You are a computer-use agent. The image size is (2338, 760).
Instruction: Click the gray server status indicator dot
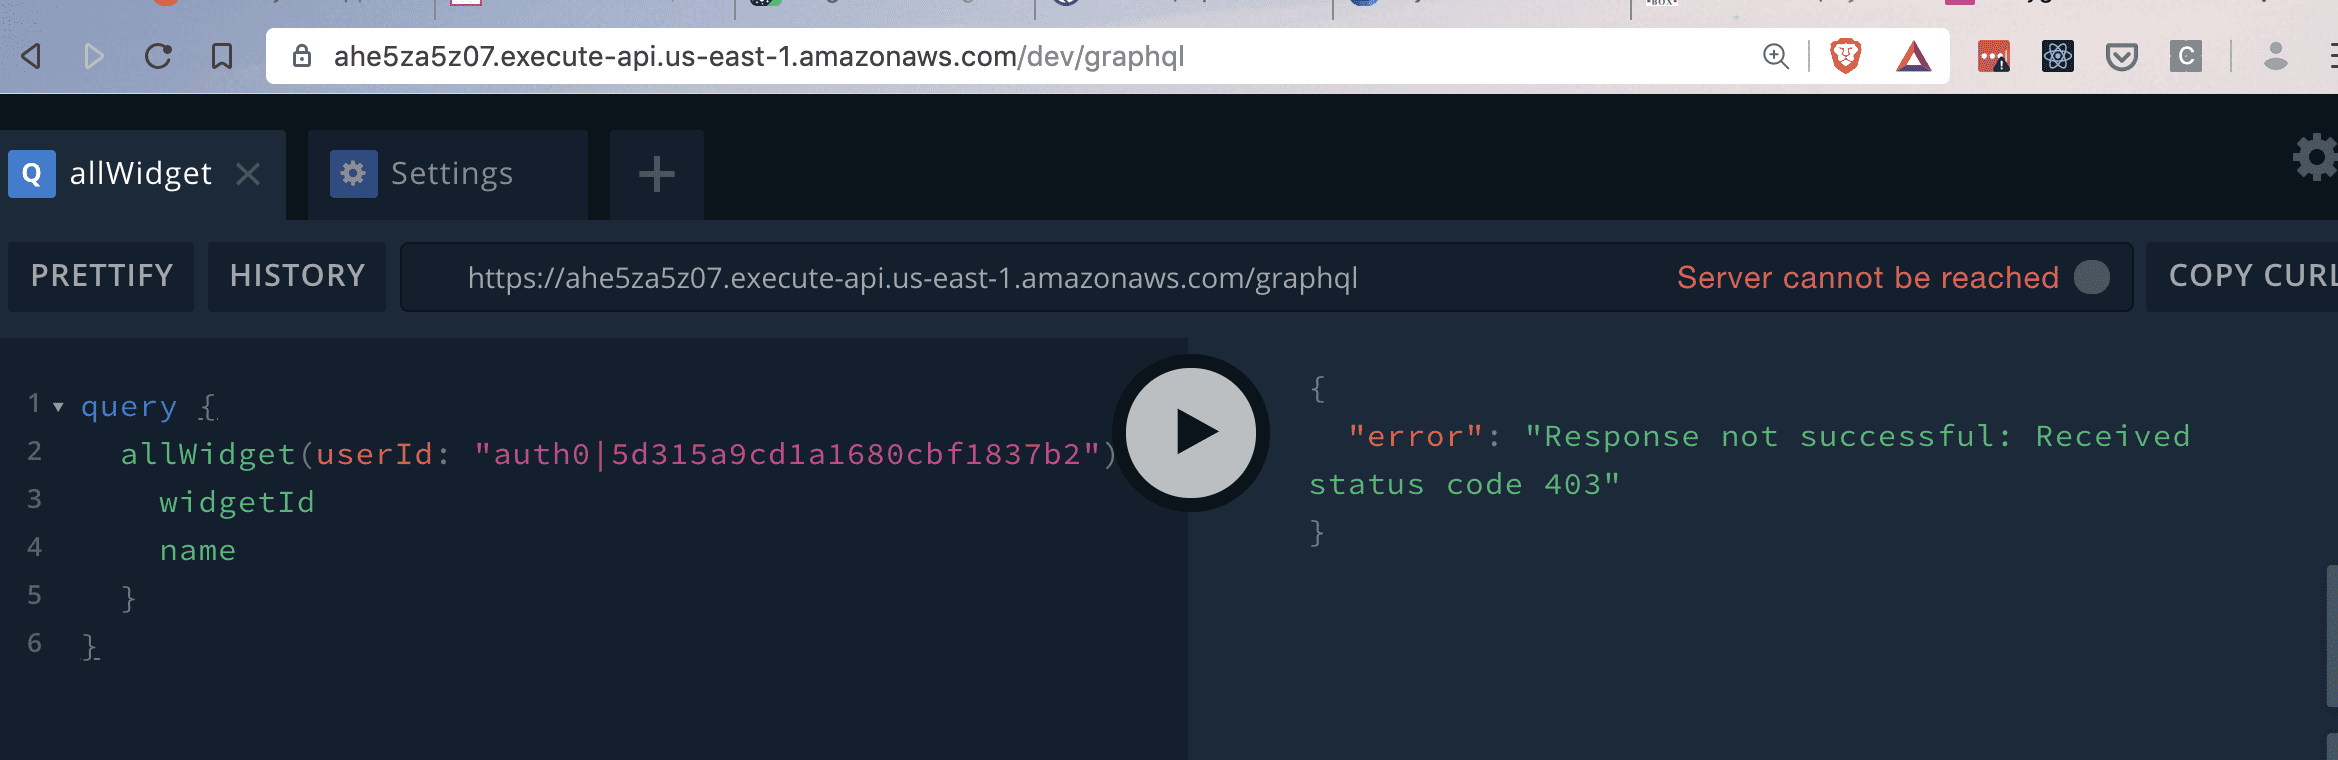pos(2091,277)
